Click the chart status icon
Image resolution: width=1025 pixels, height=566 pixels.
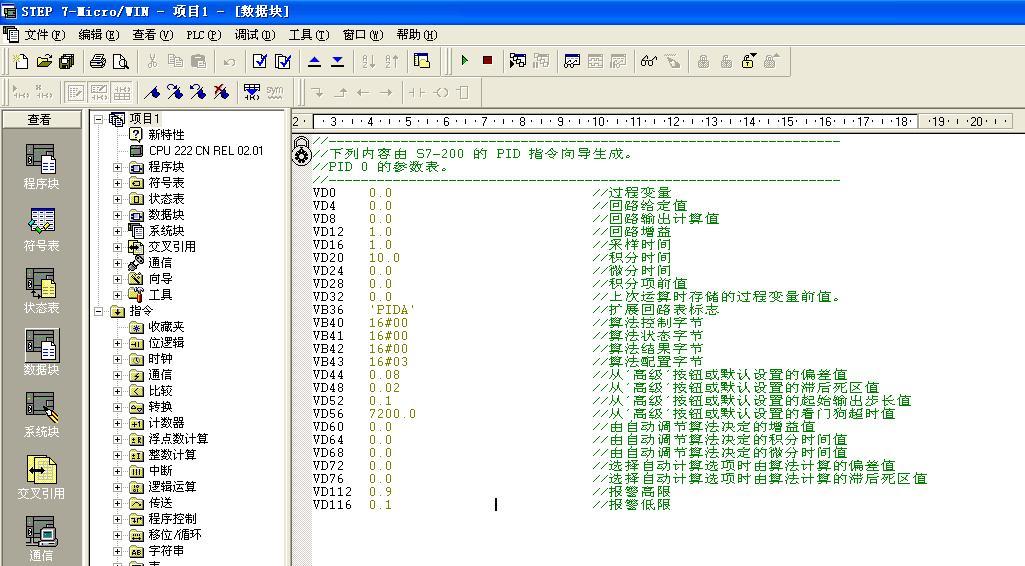(572, 61)
